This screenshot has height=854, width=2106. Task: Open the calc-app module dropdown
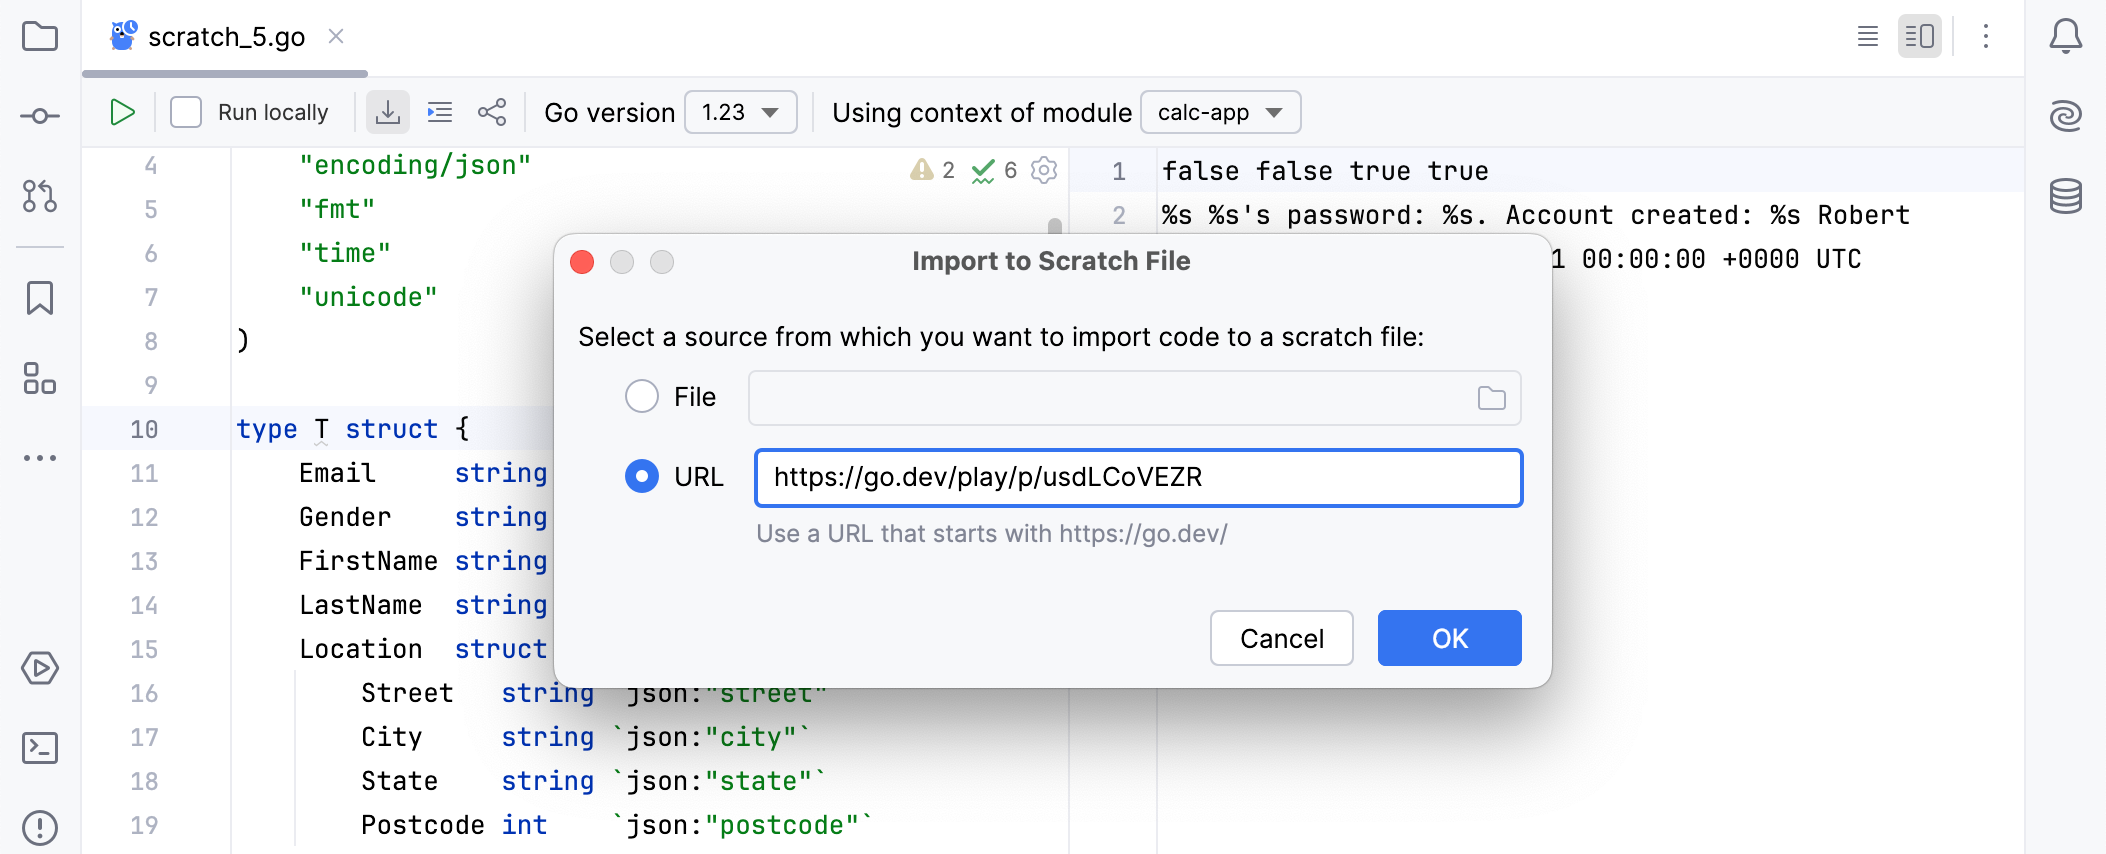1221,112
